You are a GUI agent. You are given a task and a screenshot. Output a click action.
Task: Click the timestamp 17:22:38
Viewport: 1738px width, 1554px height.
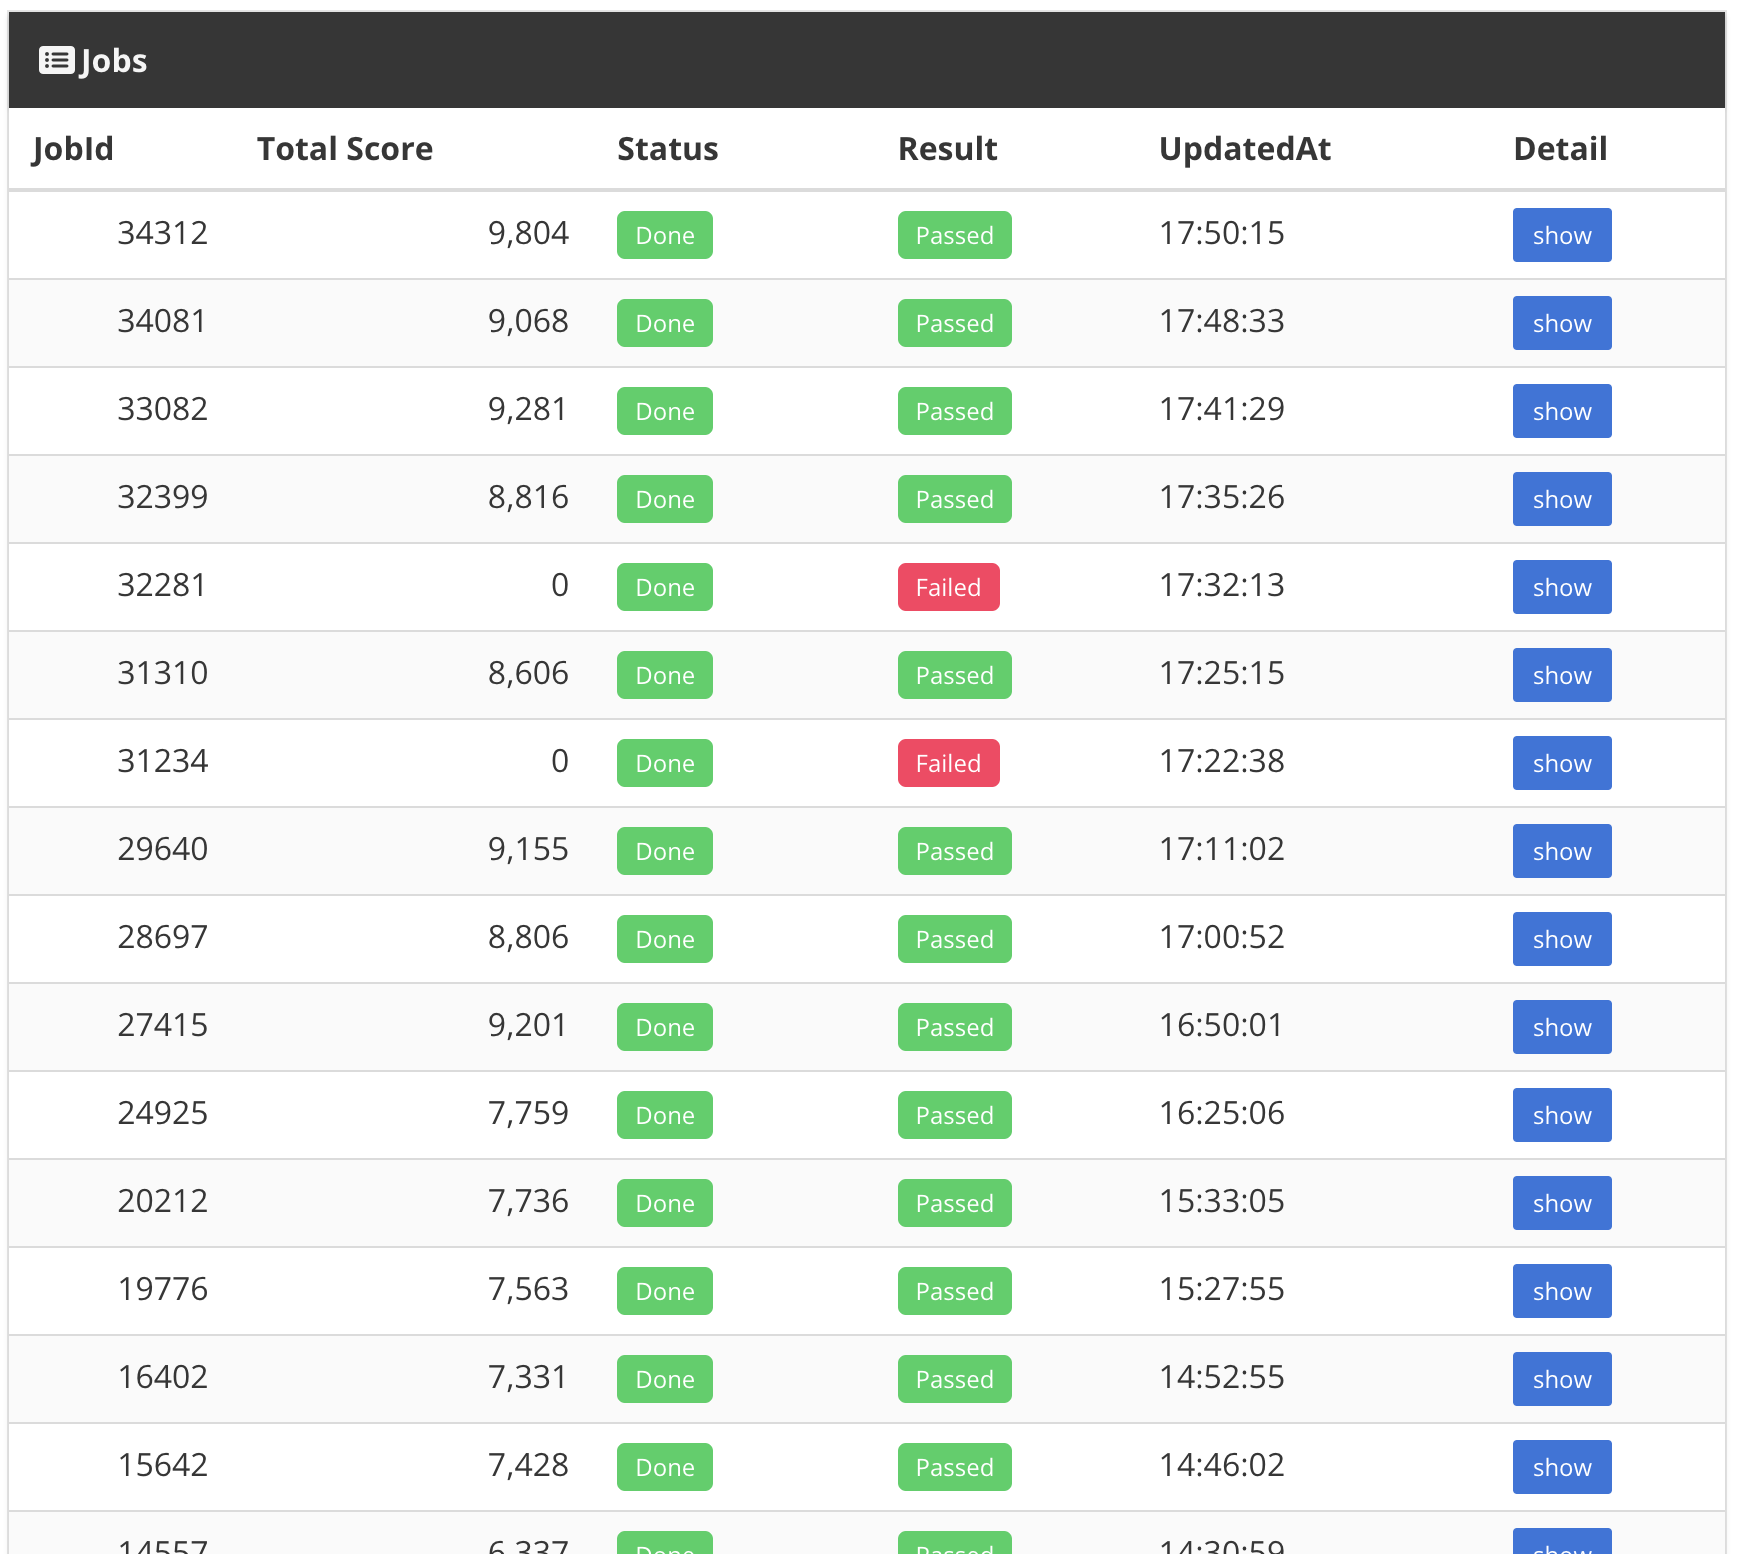1222,761
